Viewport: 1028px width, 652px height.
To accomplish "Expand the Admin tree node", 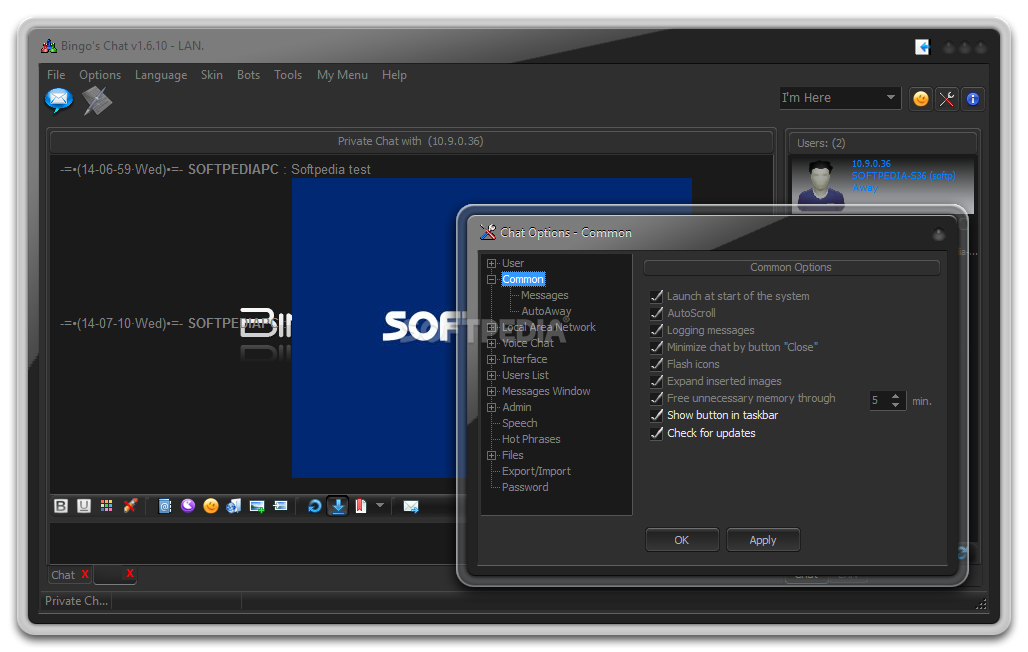I will tap(492, 407).
